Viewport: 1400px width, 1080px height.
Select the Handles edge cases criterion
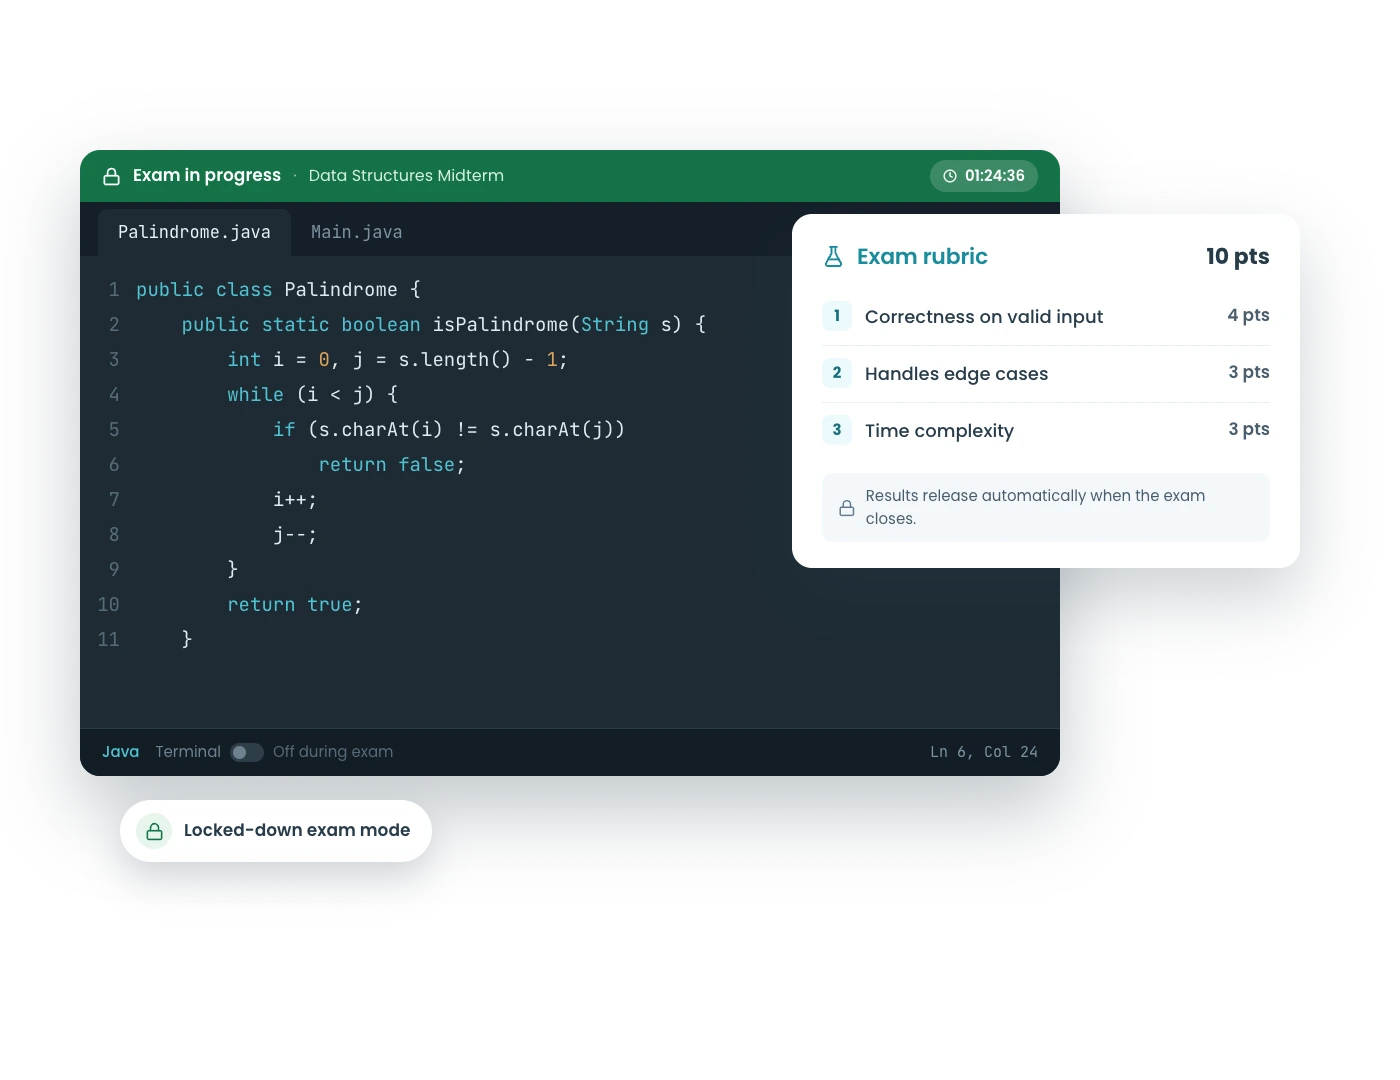(x=1046, y=373)
